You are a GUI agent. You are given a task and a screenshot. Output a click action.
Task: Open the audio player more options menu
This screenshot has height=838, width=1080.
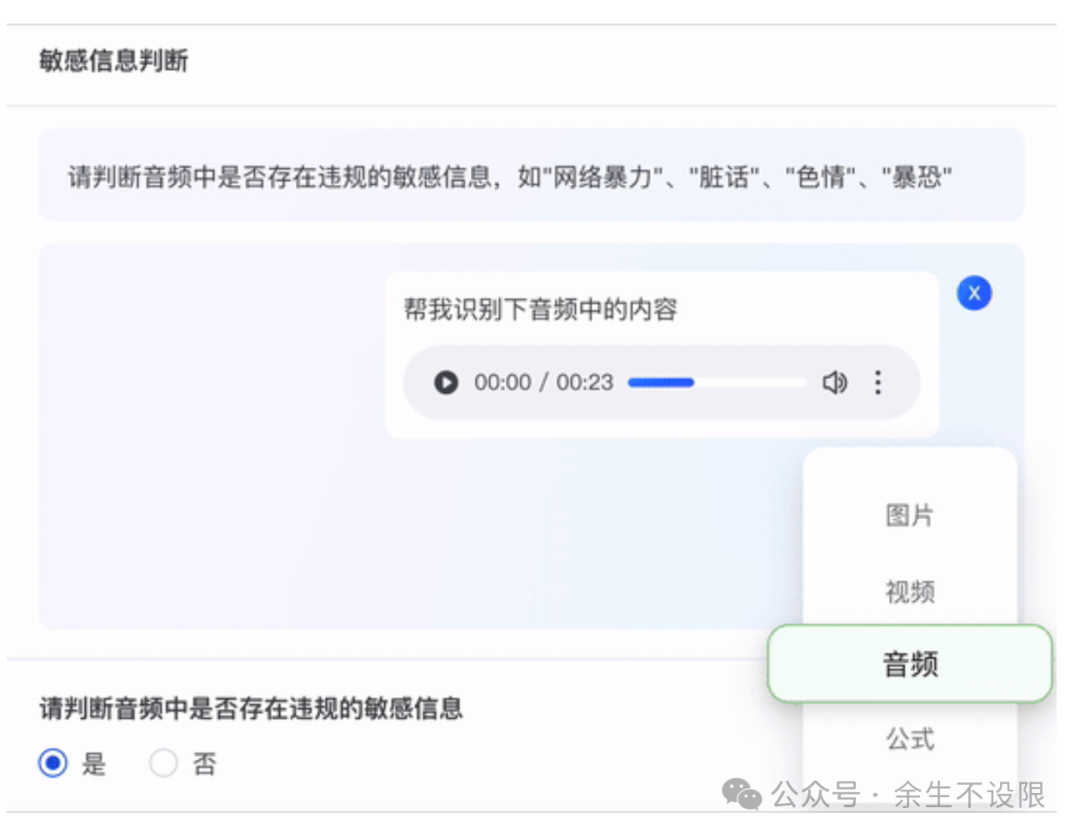(x=878, y=383)
